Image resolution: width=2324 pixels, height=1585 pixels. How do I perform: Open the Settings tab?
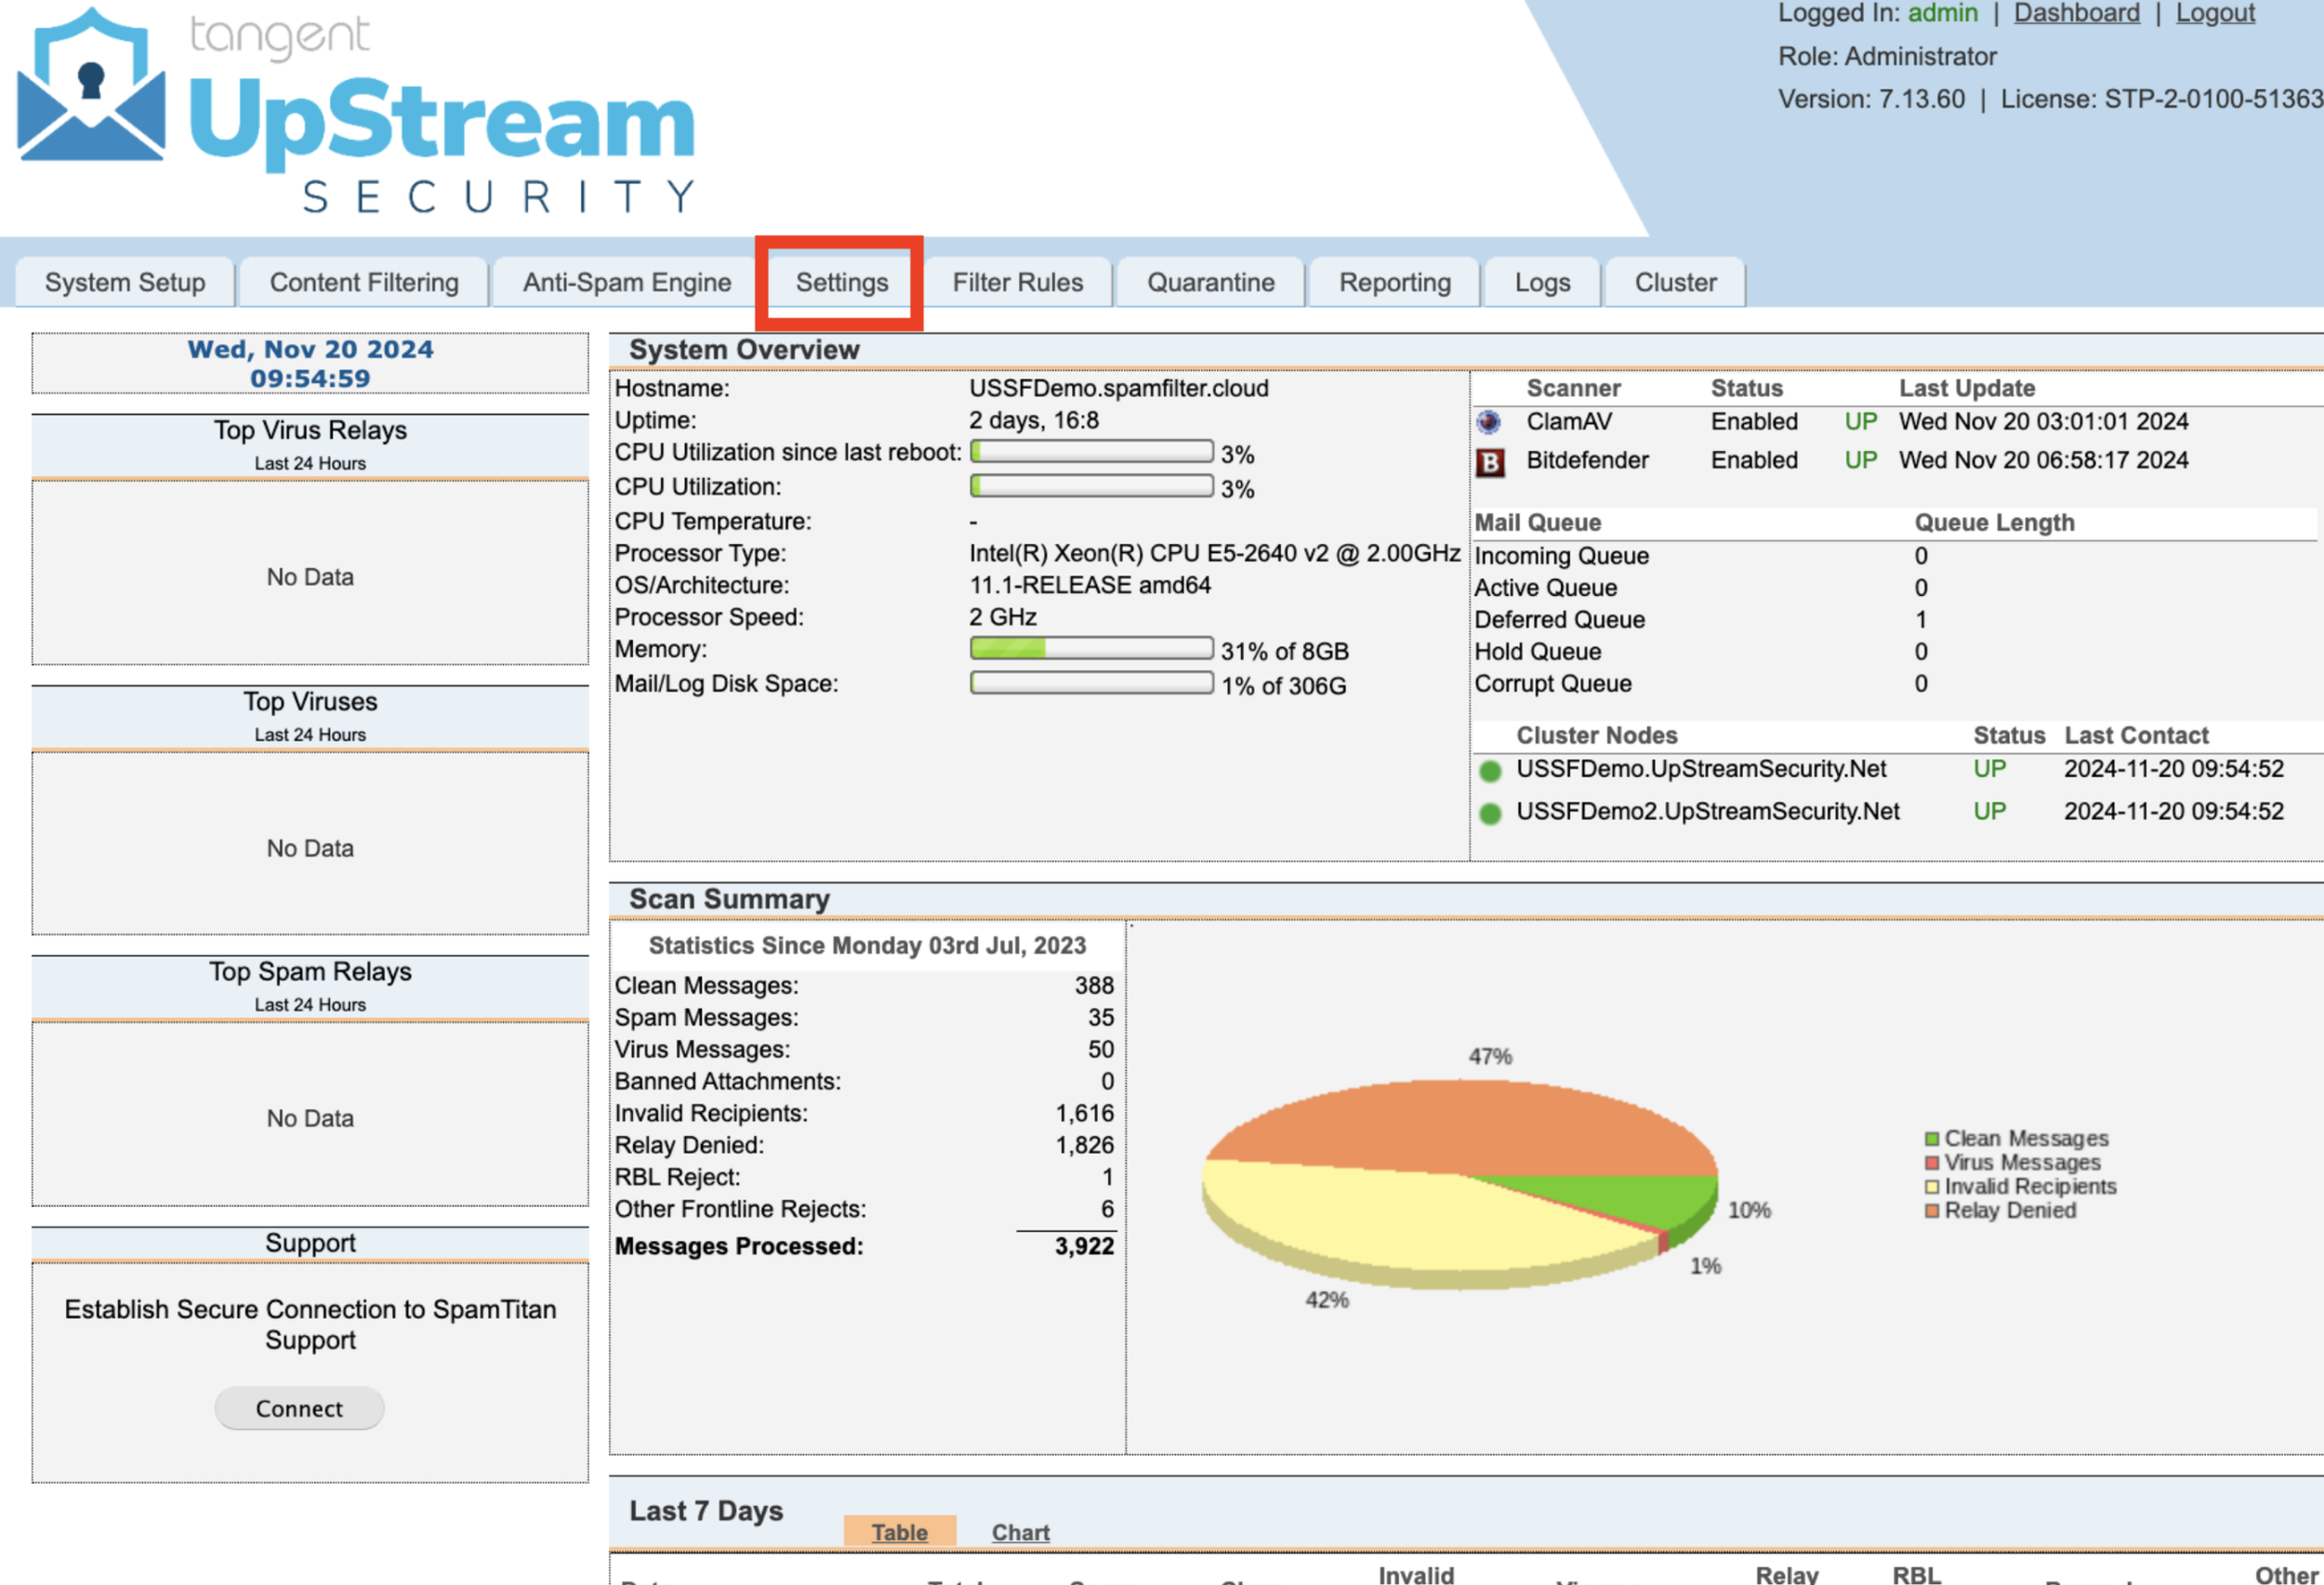point(841,283)
